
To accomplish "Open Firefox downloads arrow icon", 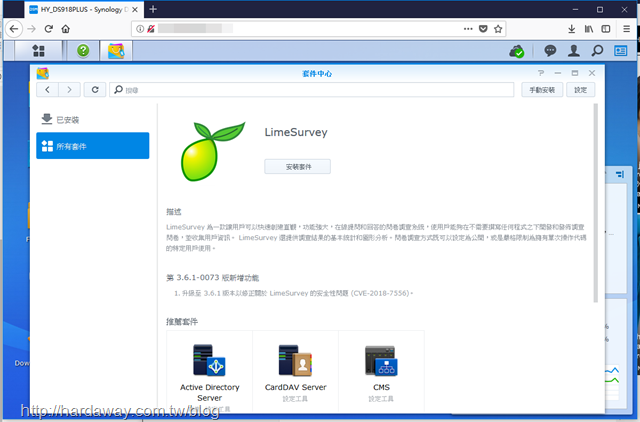I will point(571,29).
